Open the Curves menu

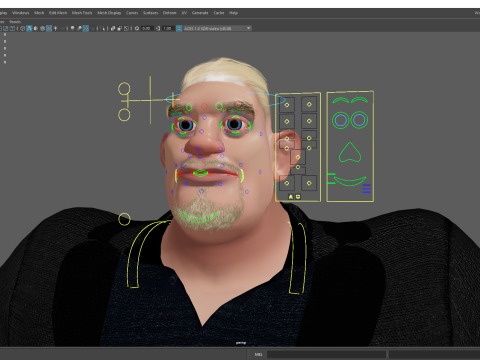click(132, 13)
